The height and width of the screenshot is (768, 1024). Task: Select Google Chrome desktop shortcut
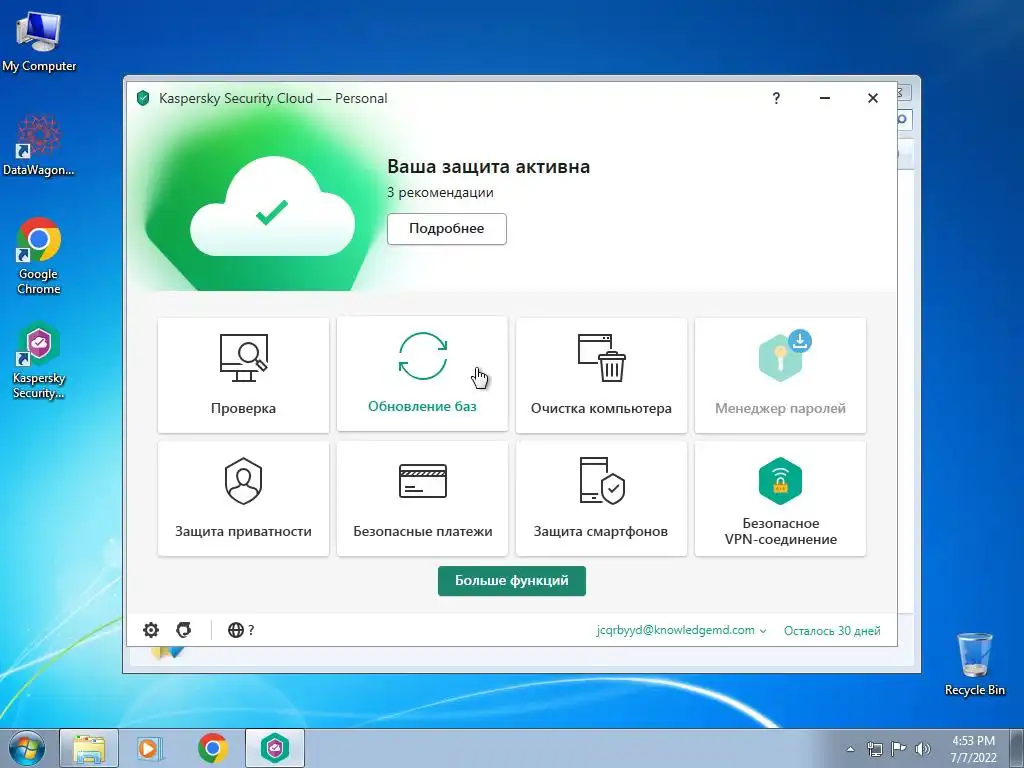click(x=39, y=256)
